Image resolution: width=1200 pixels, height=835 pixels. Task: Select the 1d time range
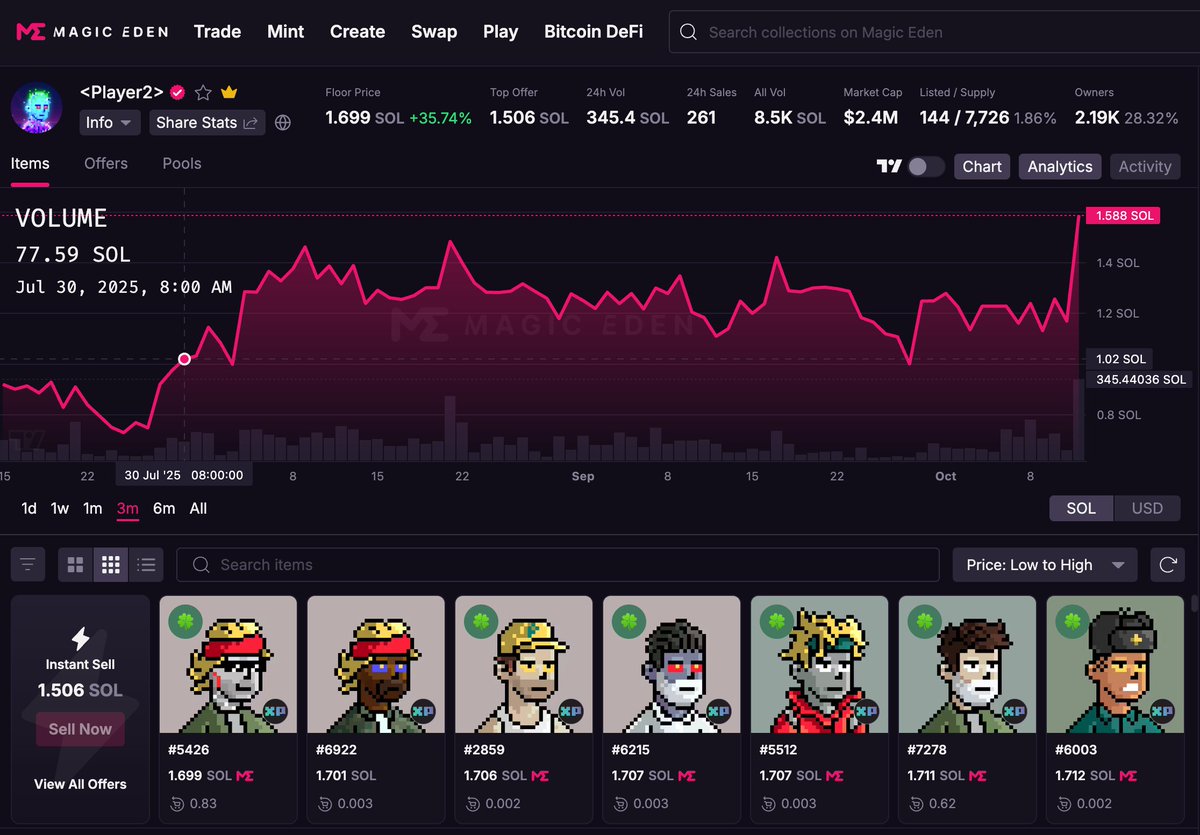coord(29,508)
